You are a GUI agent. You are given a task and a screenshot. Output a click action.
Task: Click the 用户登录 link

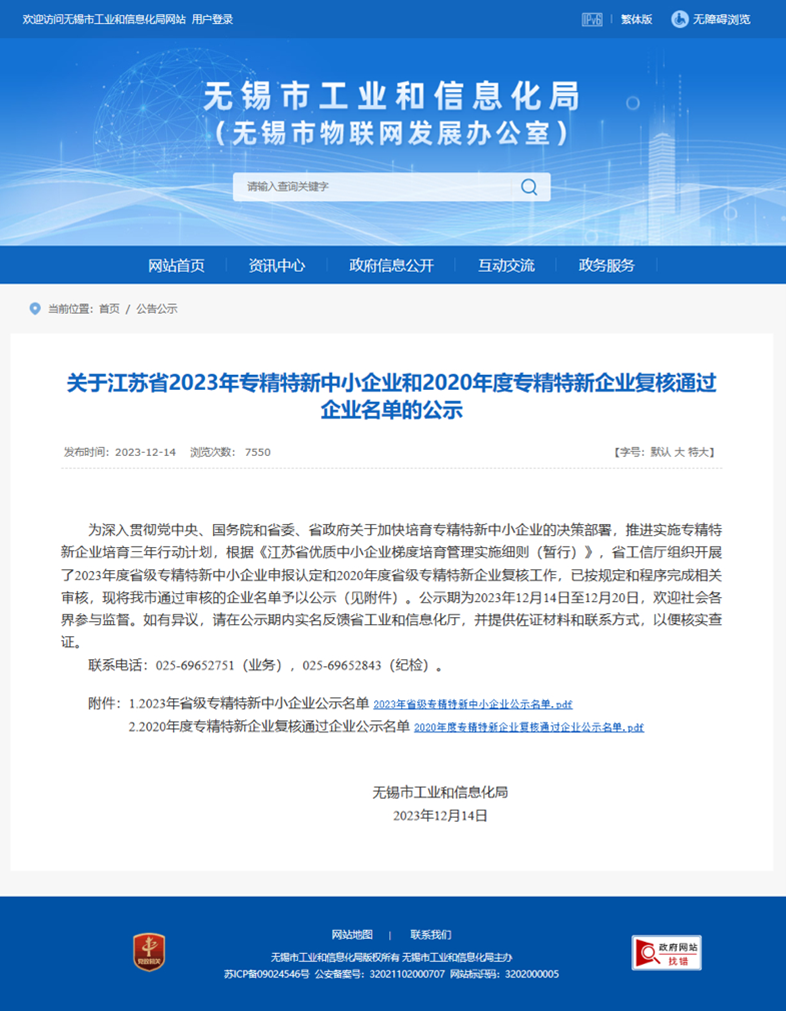pyautogui.click(x=212, y=19)
